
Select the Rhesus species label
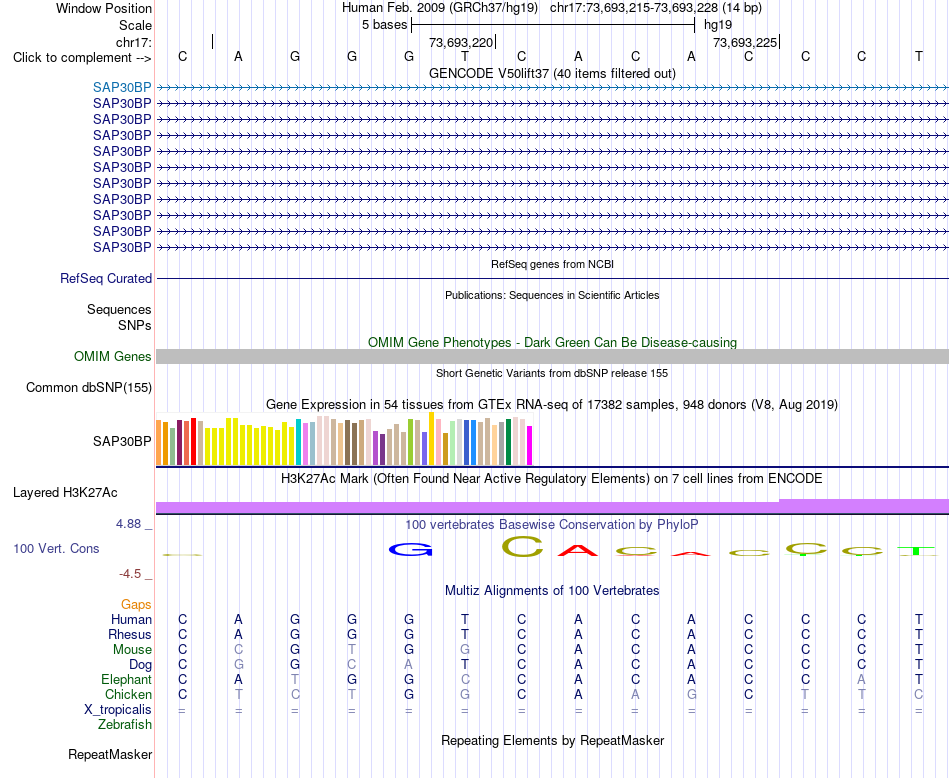(130, 634)
